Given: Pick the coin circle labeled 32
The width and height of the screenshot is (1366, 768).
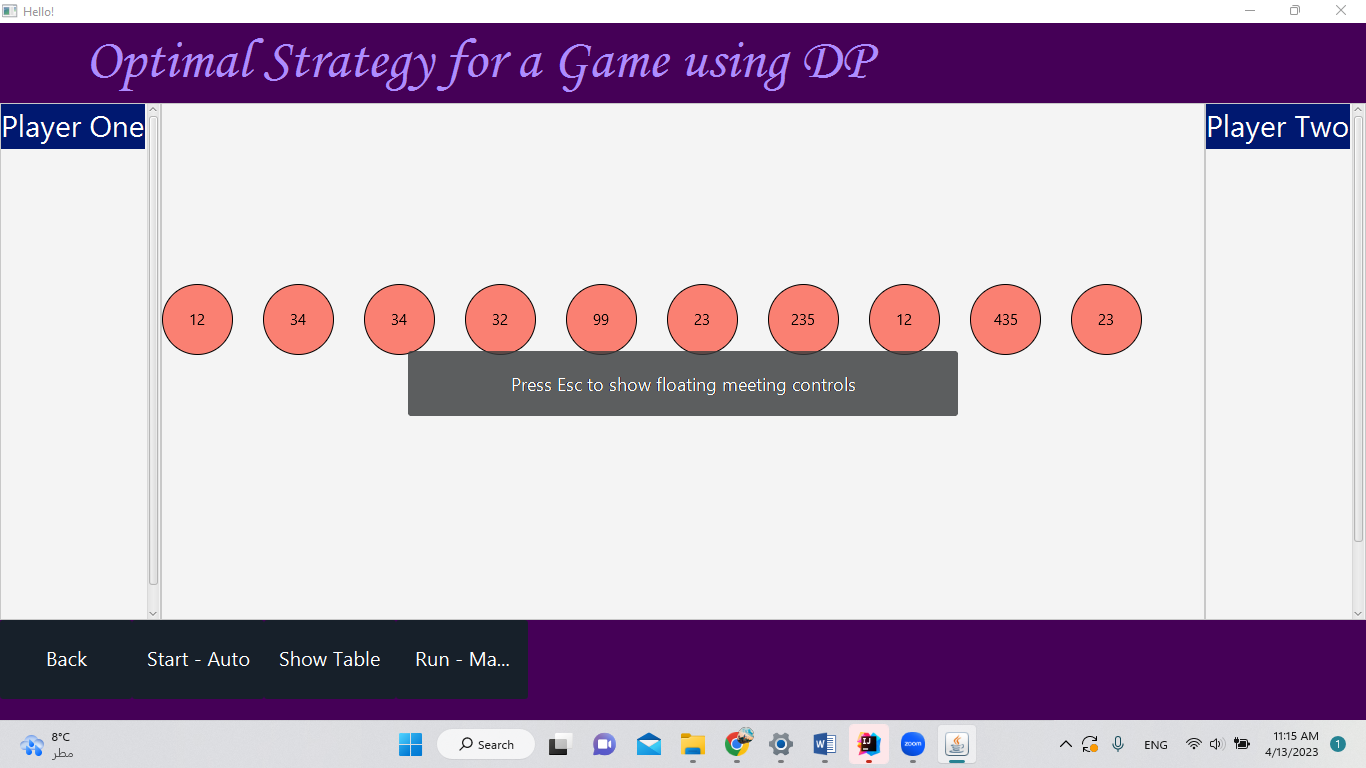Looking at the screenshot, I should tap(500, 320).
